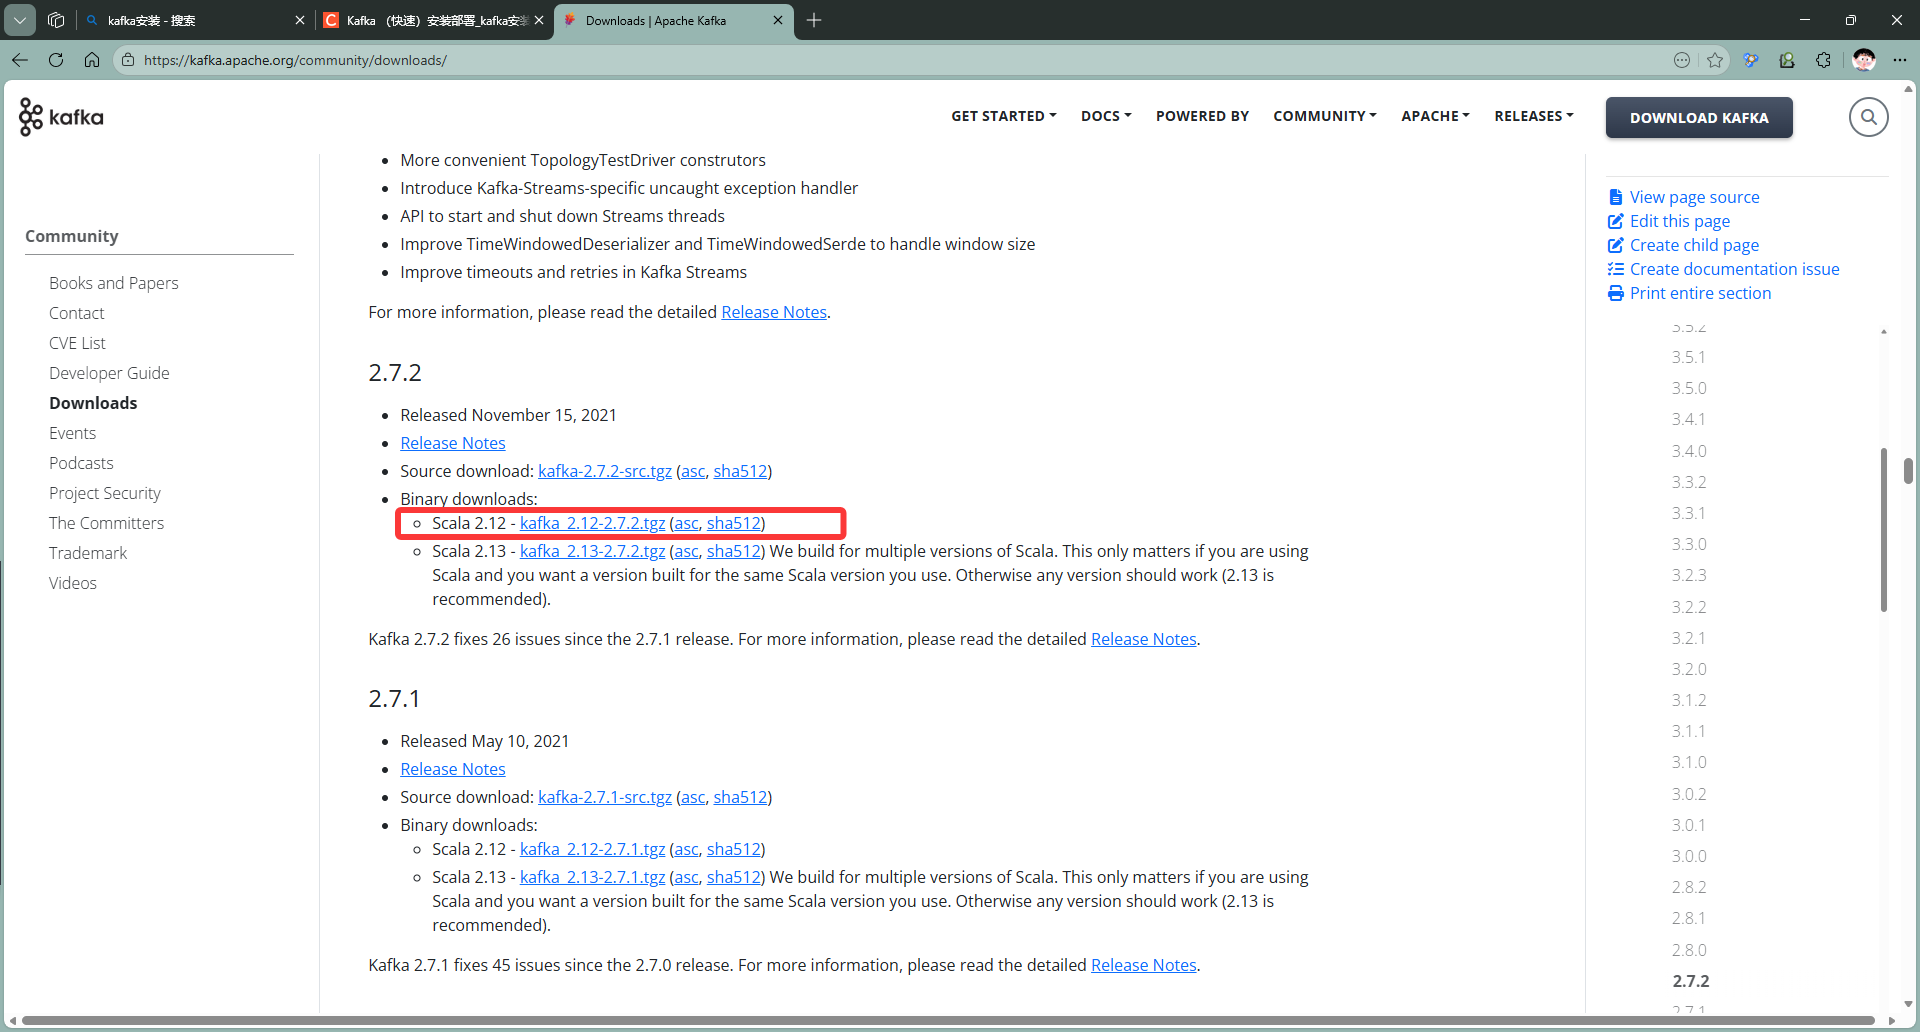Add page to favorites star icon
This screenshot has width=1920, height=1032.
1715,60
